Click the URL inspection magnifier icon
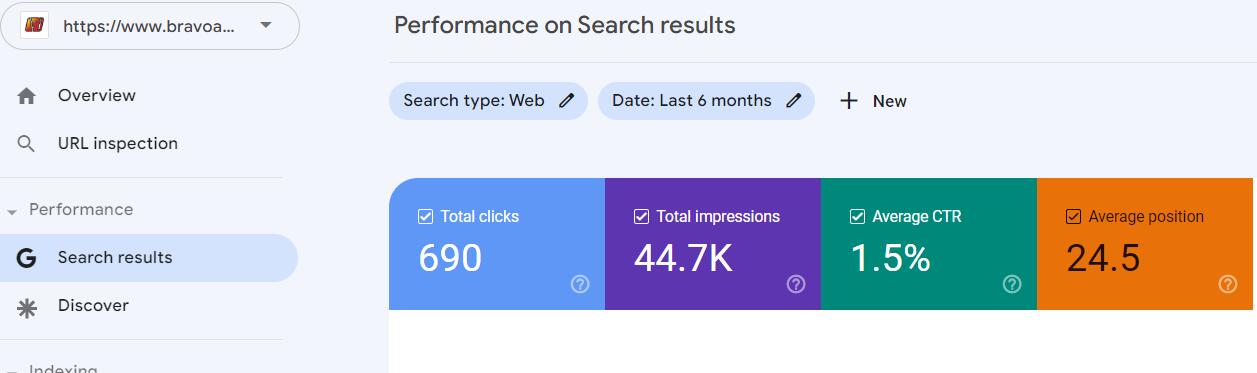Viewport: 1257px width, 373px height. [x=27, y=144]
